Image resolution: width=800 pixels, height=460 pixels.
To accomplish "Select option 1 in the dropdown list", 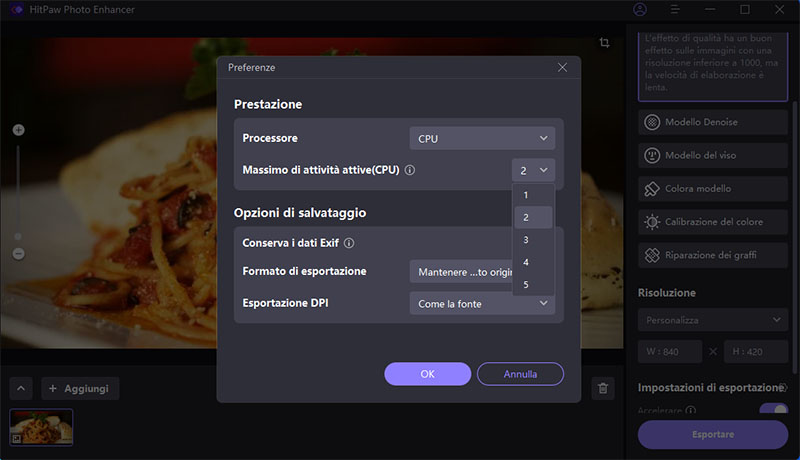I will (533, 195).
